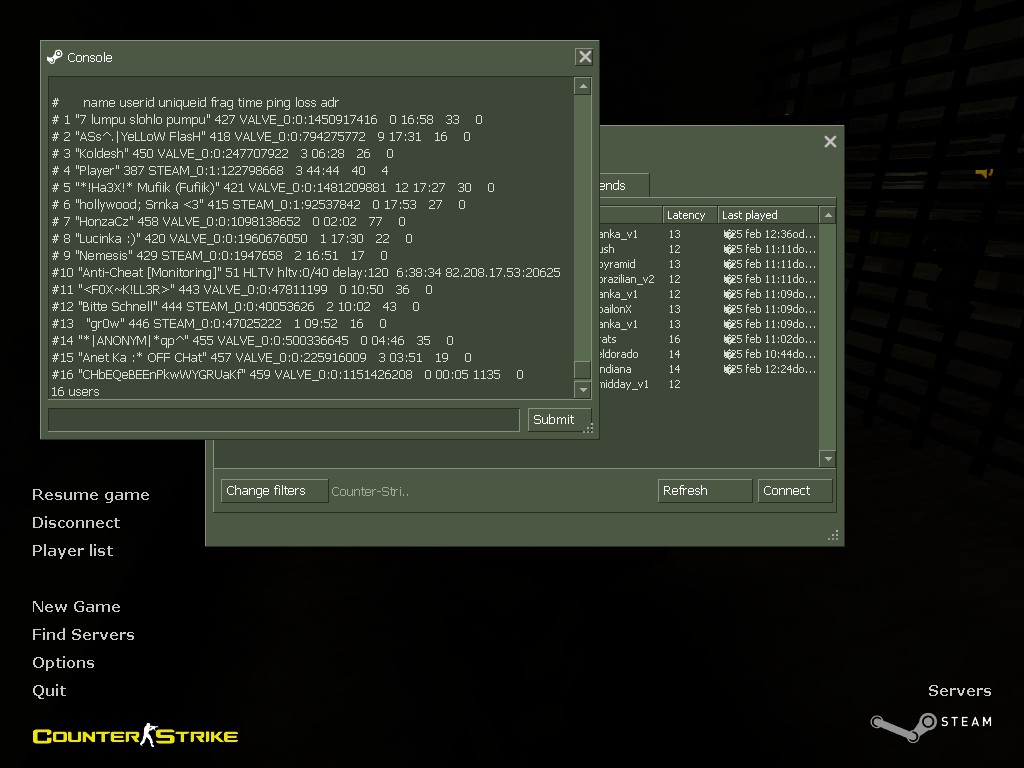Disconnect from the current server

pyautogui.click(x=76, y=522)
